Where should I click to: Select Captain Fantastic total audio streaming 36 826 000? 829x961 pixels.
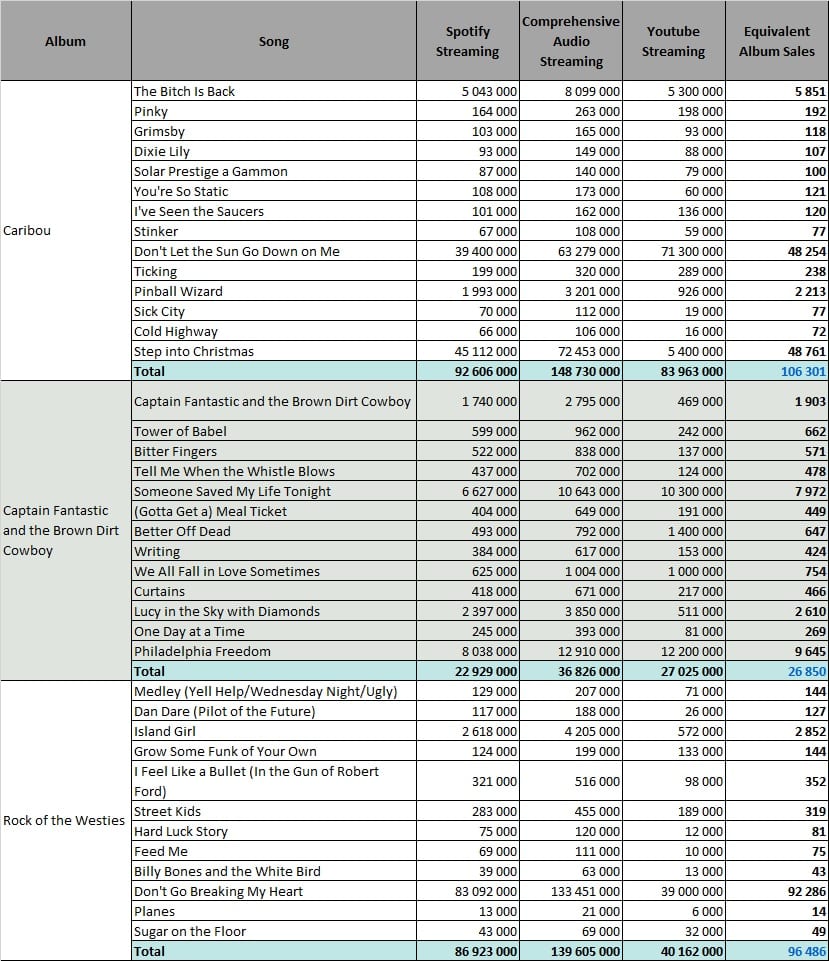point(571,672)
